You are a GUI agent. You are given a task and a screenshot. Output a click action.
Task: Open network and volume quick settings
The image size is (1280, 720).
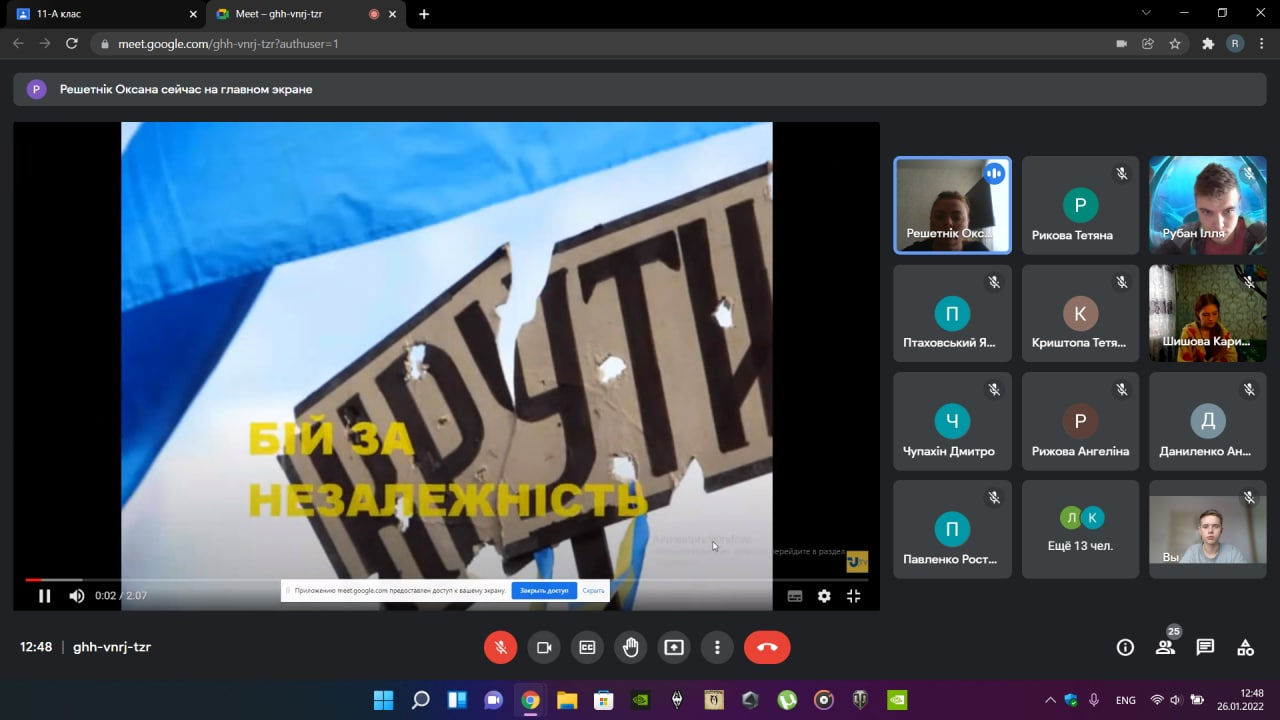click(x=1177, y=700)
